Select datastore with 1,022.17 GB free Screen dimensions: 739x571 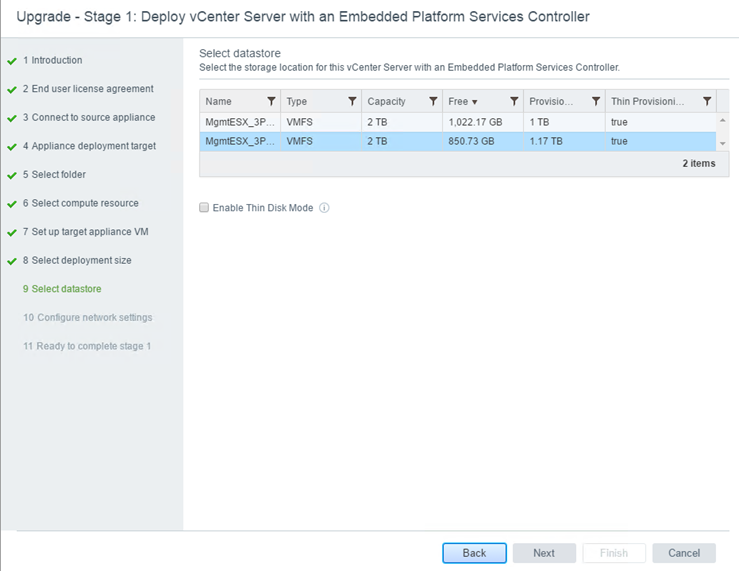(x=458, y=122)
